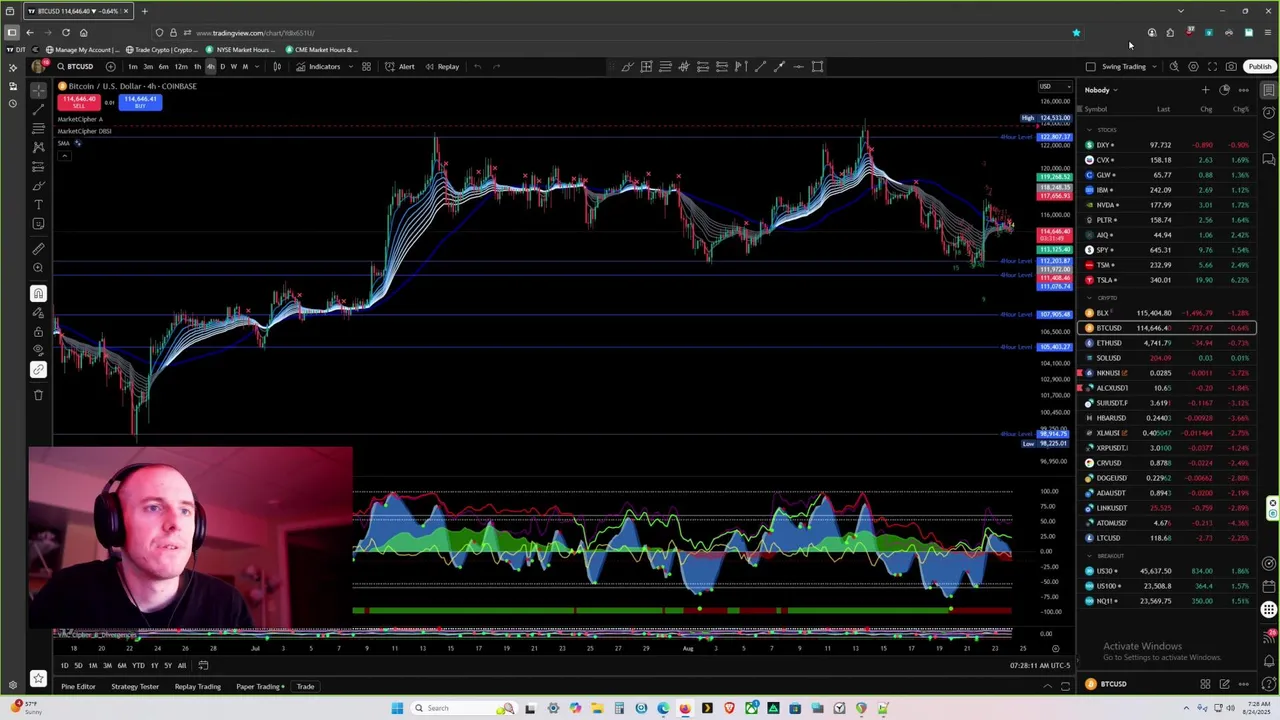Open chart settings gear icon
The width and height of the screenshot is (1280, 720).
(x=1193, y=67)
